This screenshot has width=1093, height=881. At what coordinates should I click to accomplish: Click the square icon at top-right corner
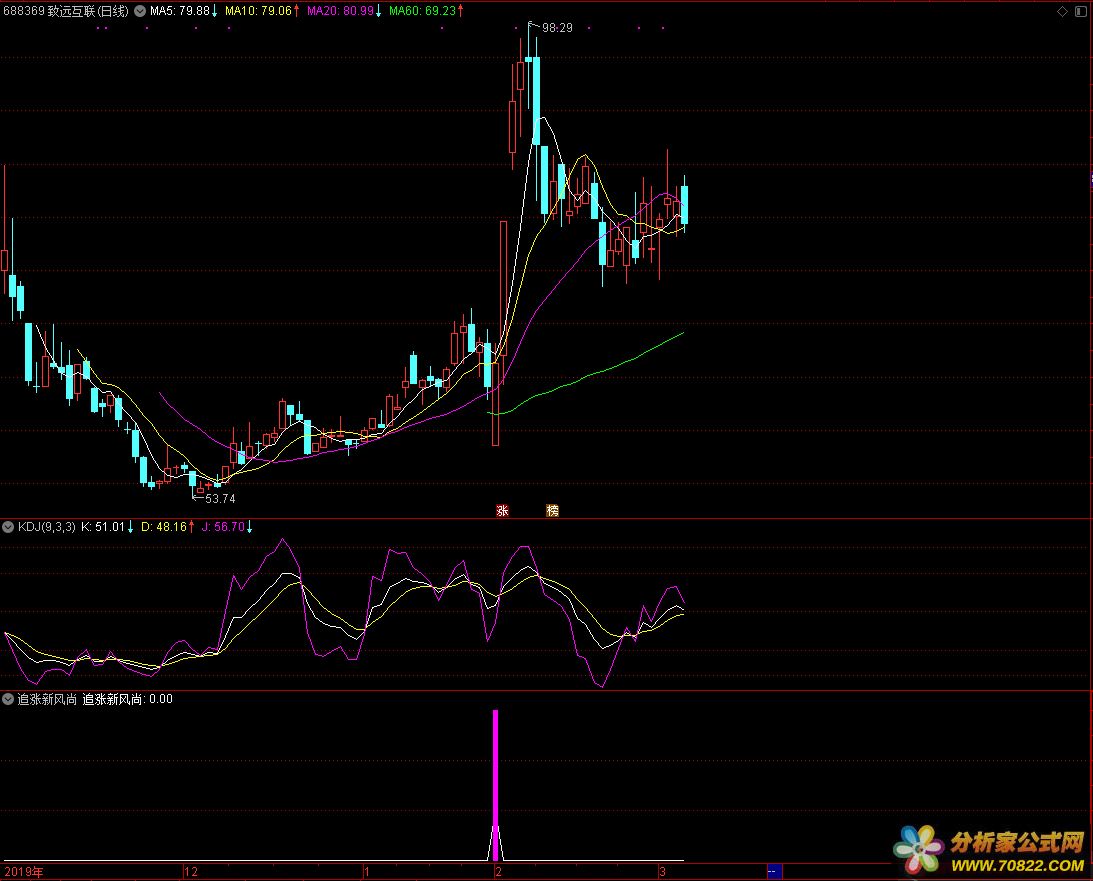(x=1079, y=11)
